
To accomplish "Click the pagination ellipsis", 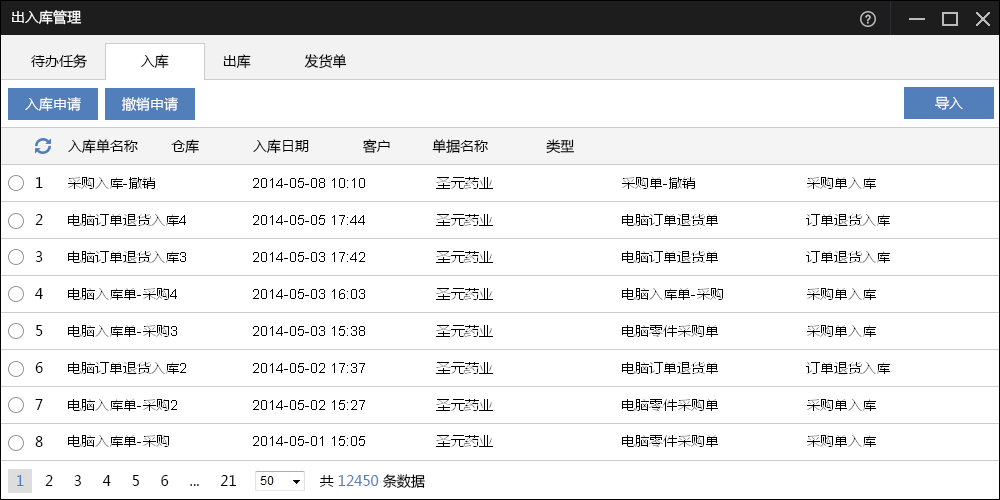I will click(195, 481).
